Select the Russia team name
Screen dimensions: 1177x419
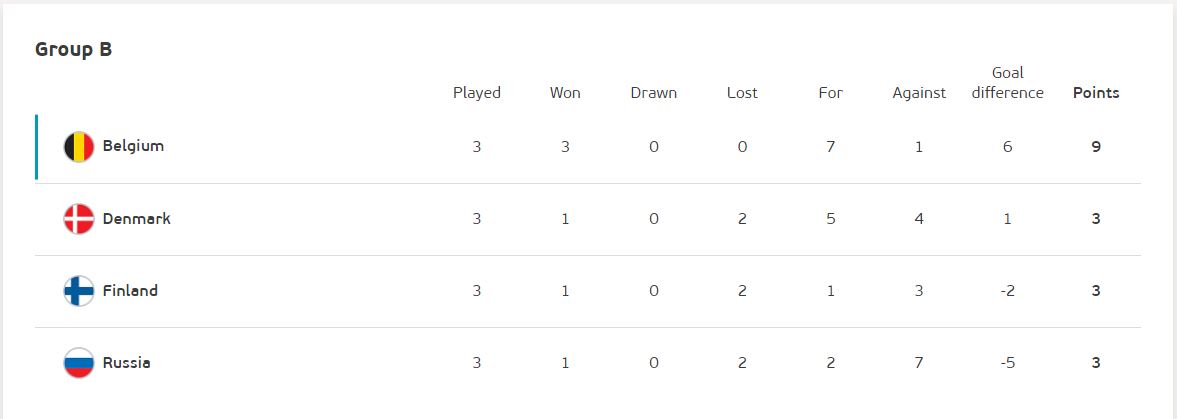(126, 363)
